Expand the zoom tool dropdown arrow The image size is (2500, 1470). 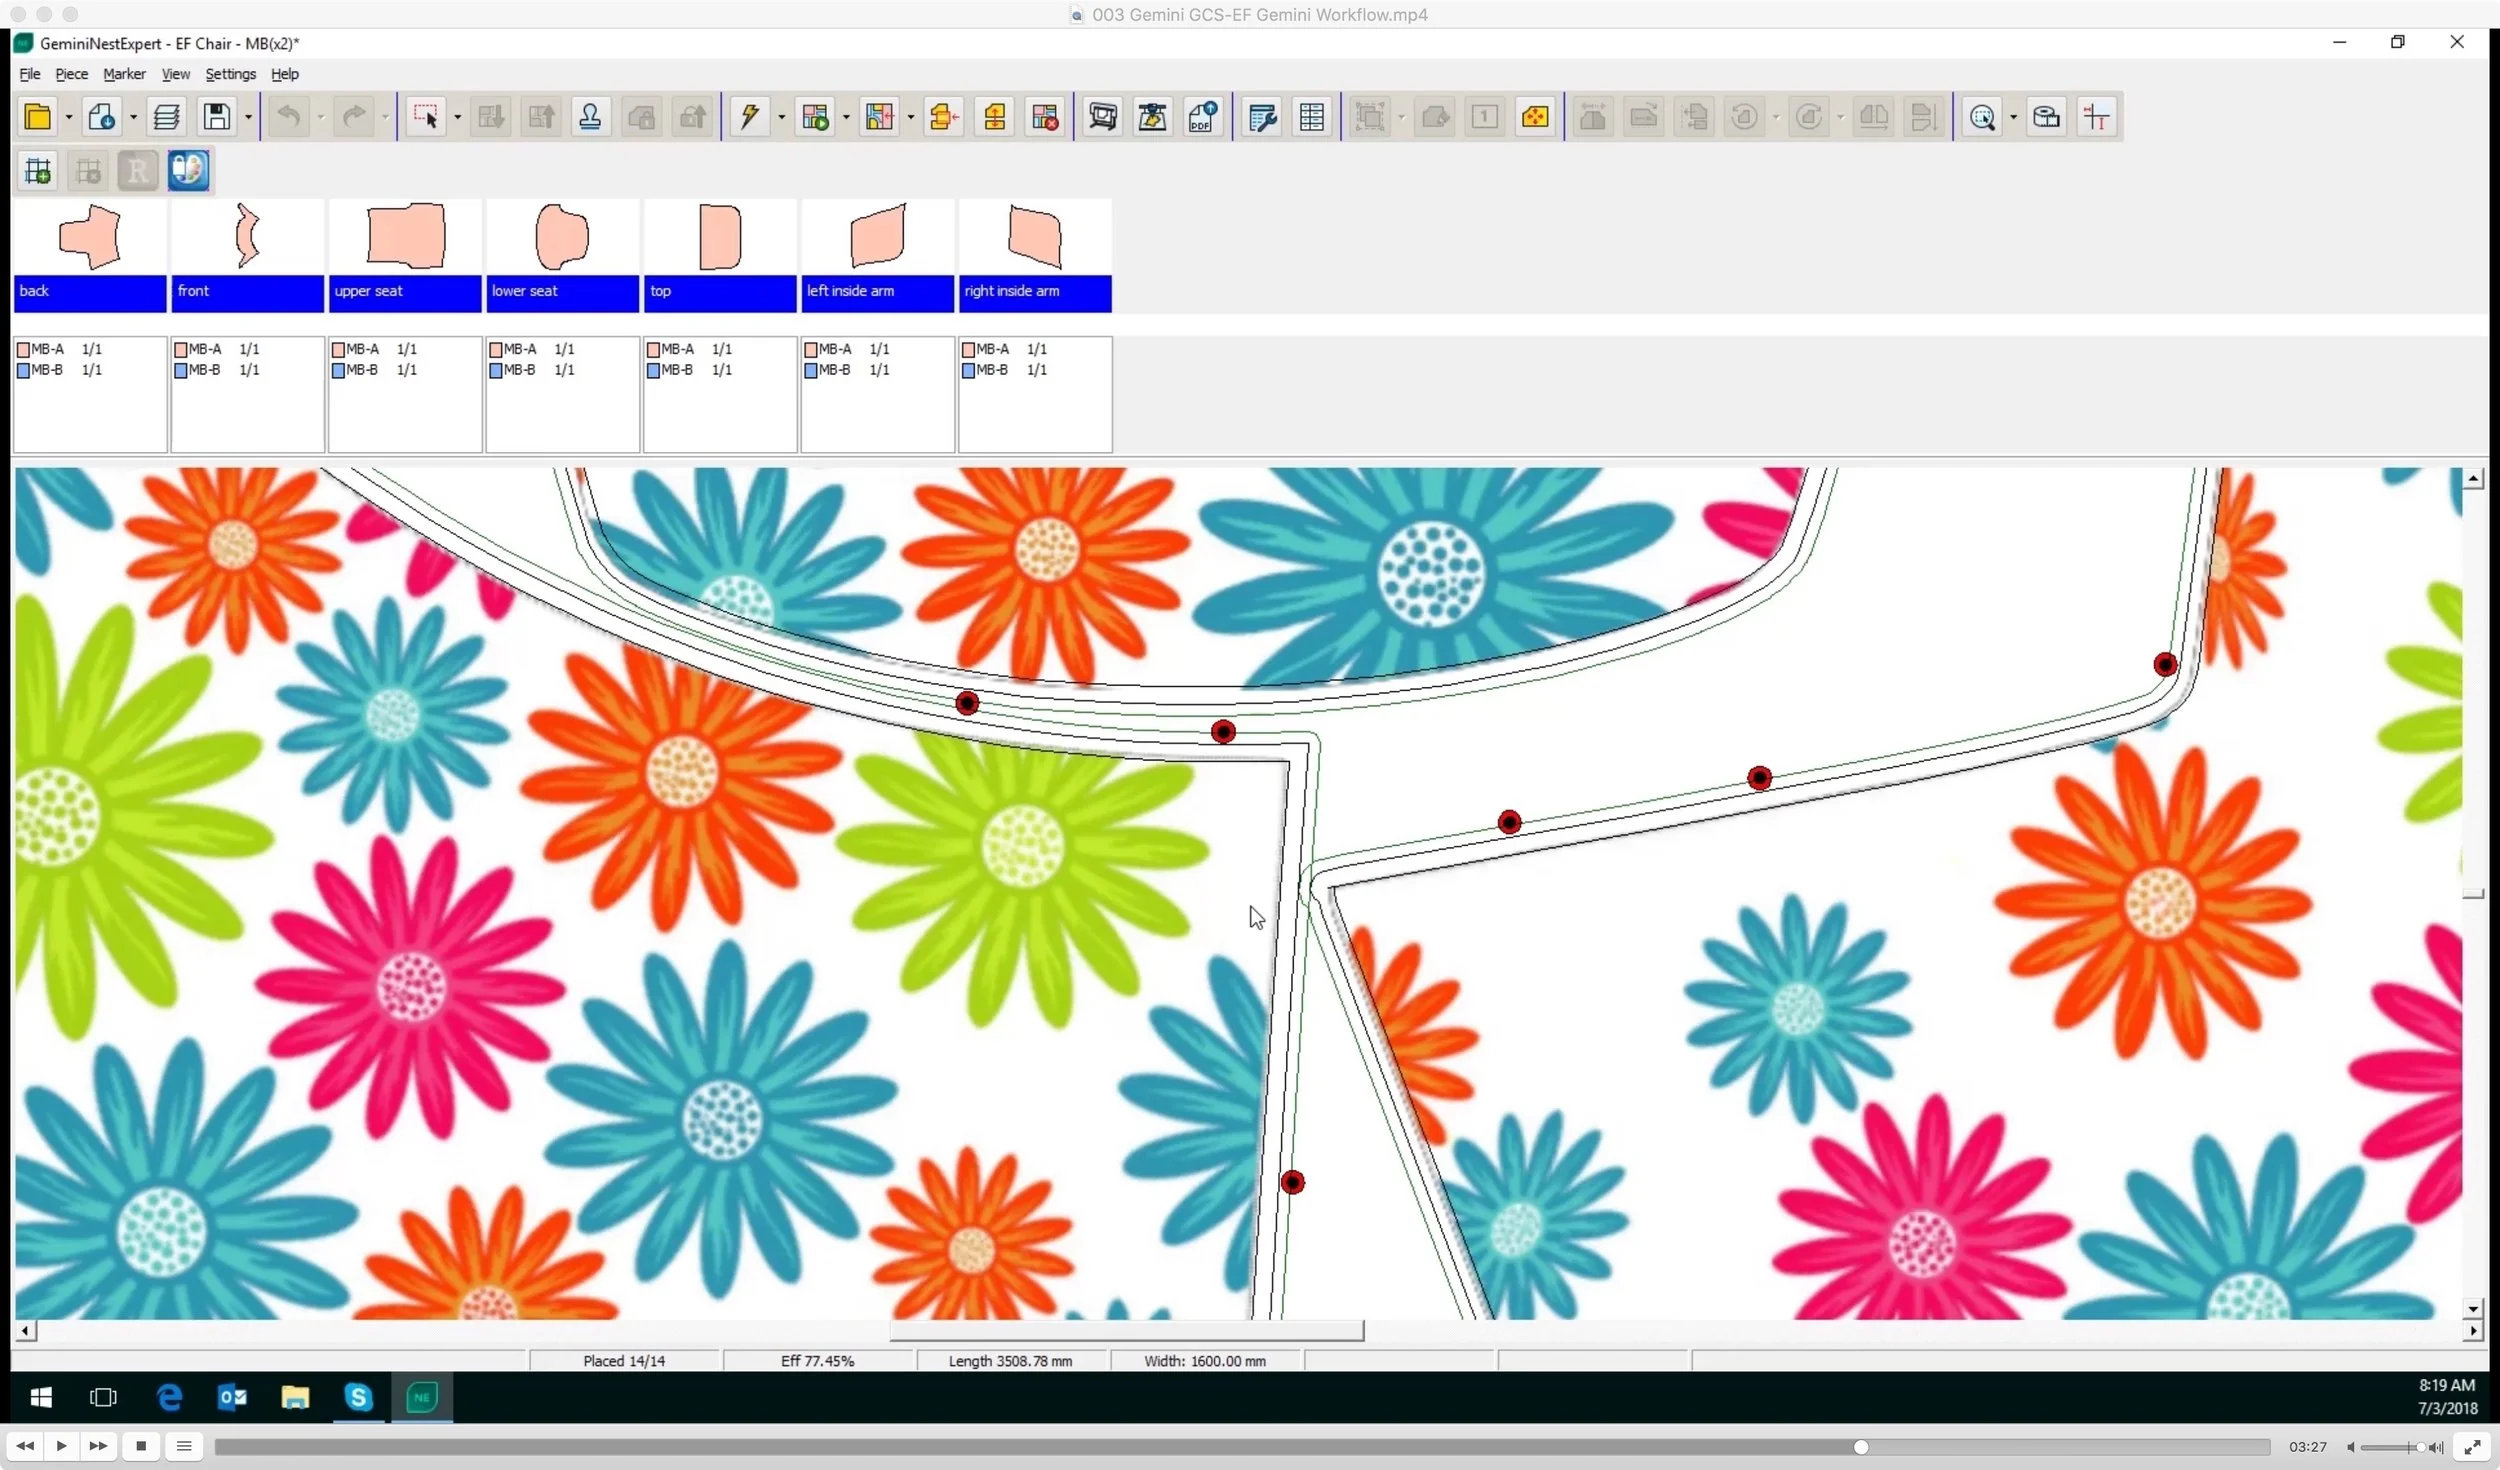tap(2013, 118)
